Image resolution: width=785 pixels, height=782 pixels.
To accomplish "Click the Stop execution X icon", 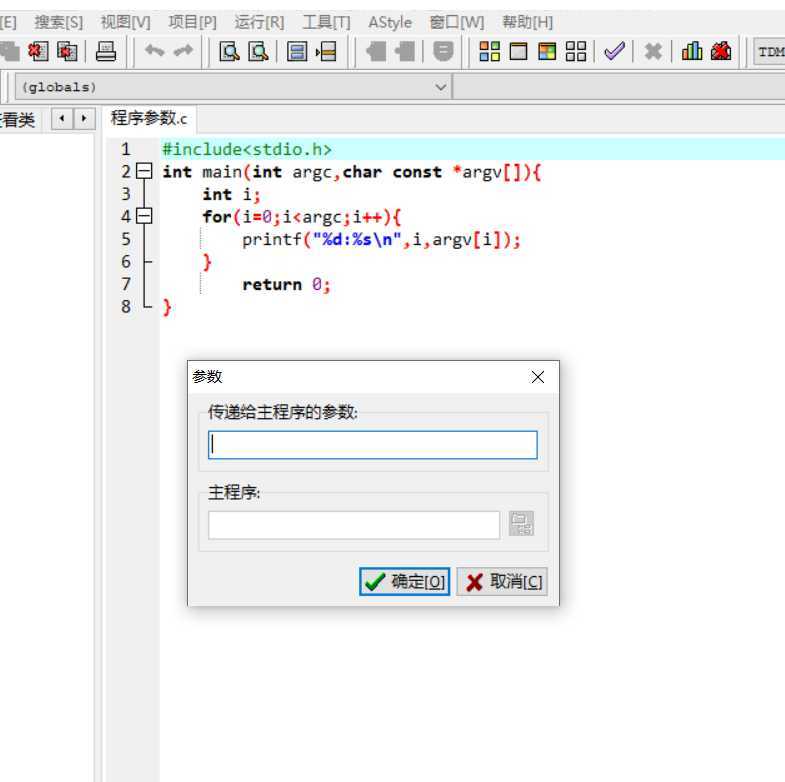I will [x=653, y=51].
